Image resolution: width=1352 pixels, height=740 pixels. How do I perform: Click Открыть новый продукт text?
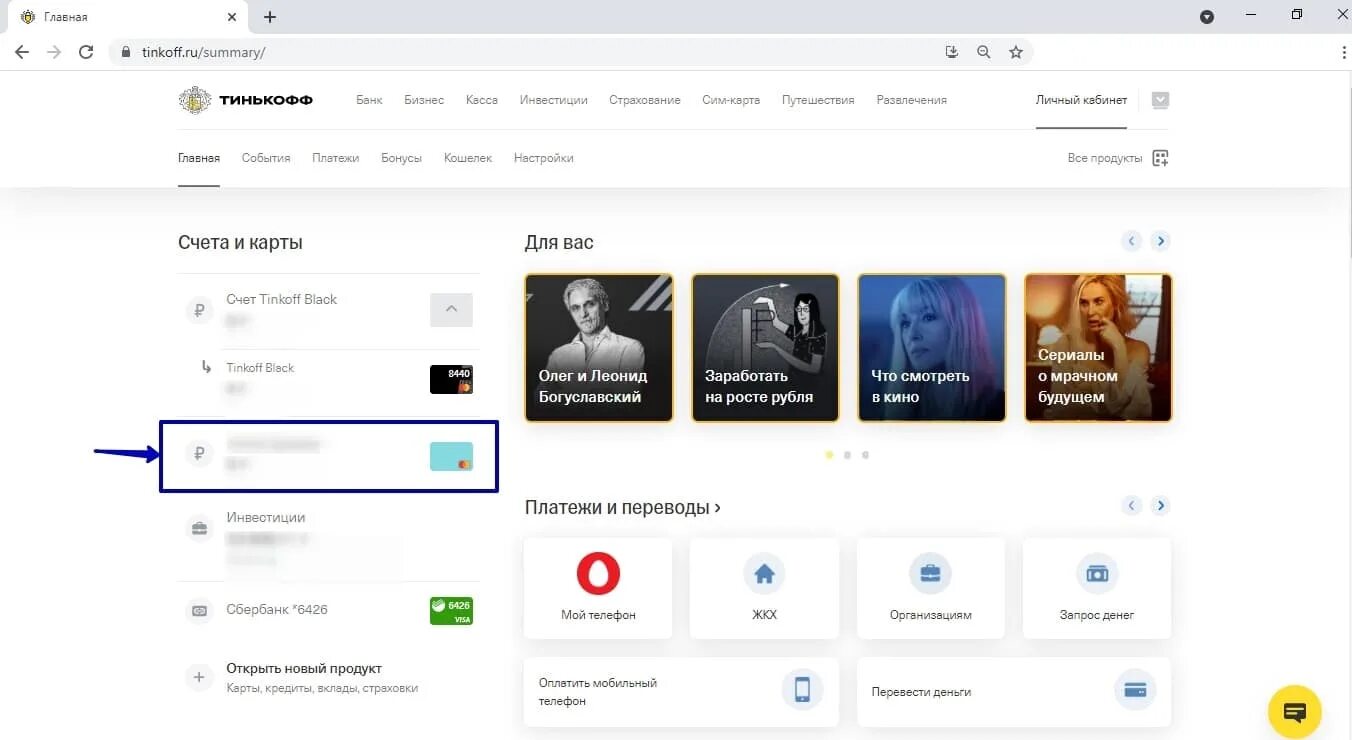pos(304,668)
